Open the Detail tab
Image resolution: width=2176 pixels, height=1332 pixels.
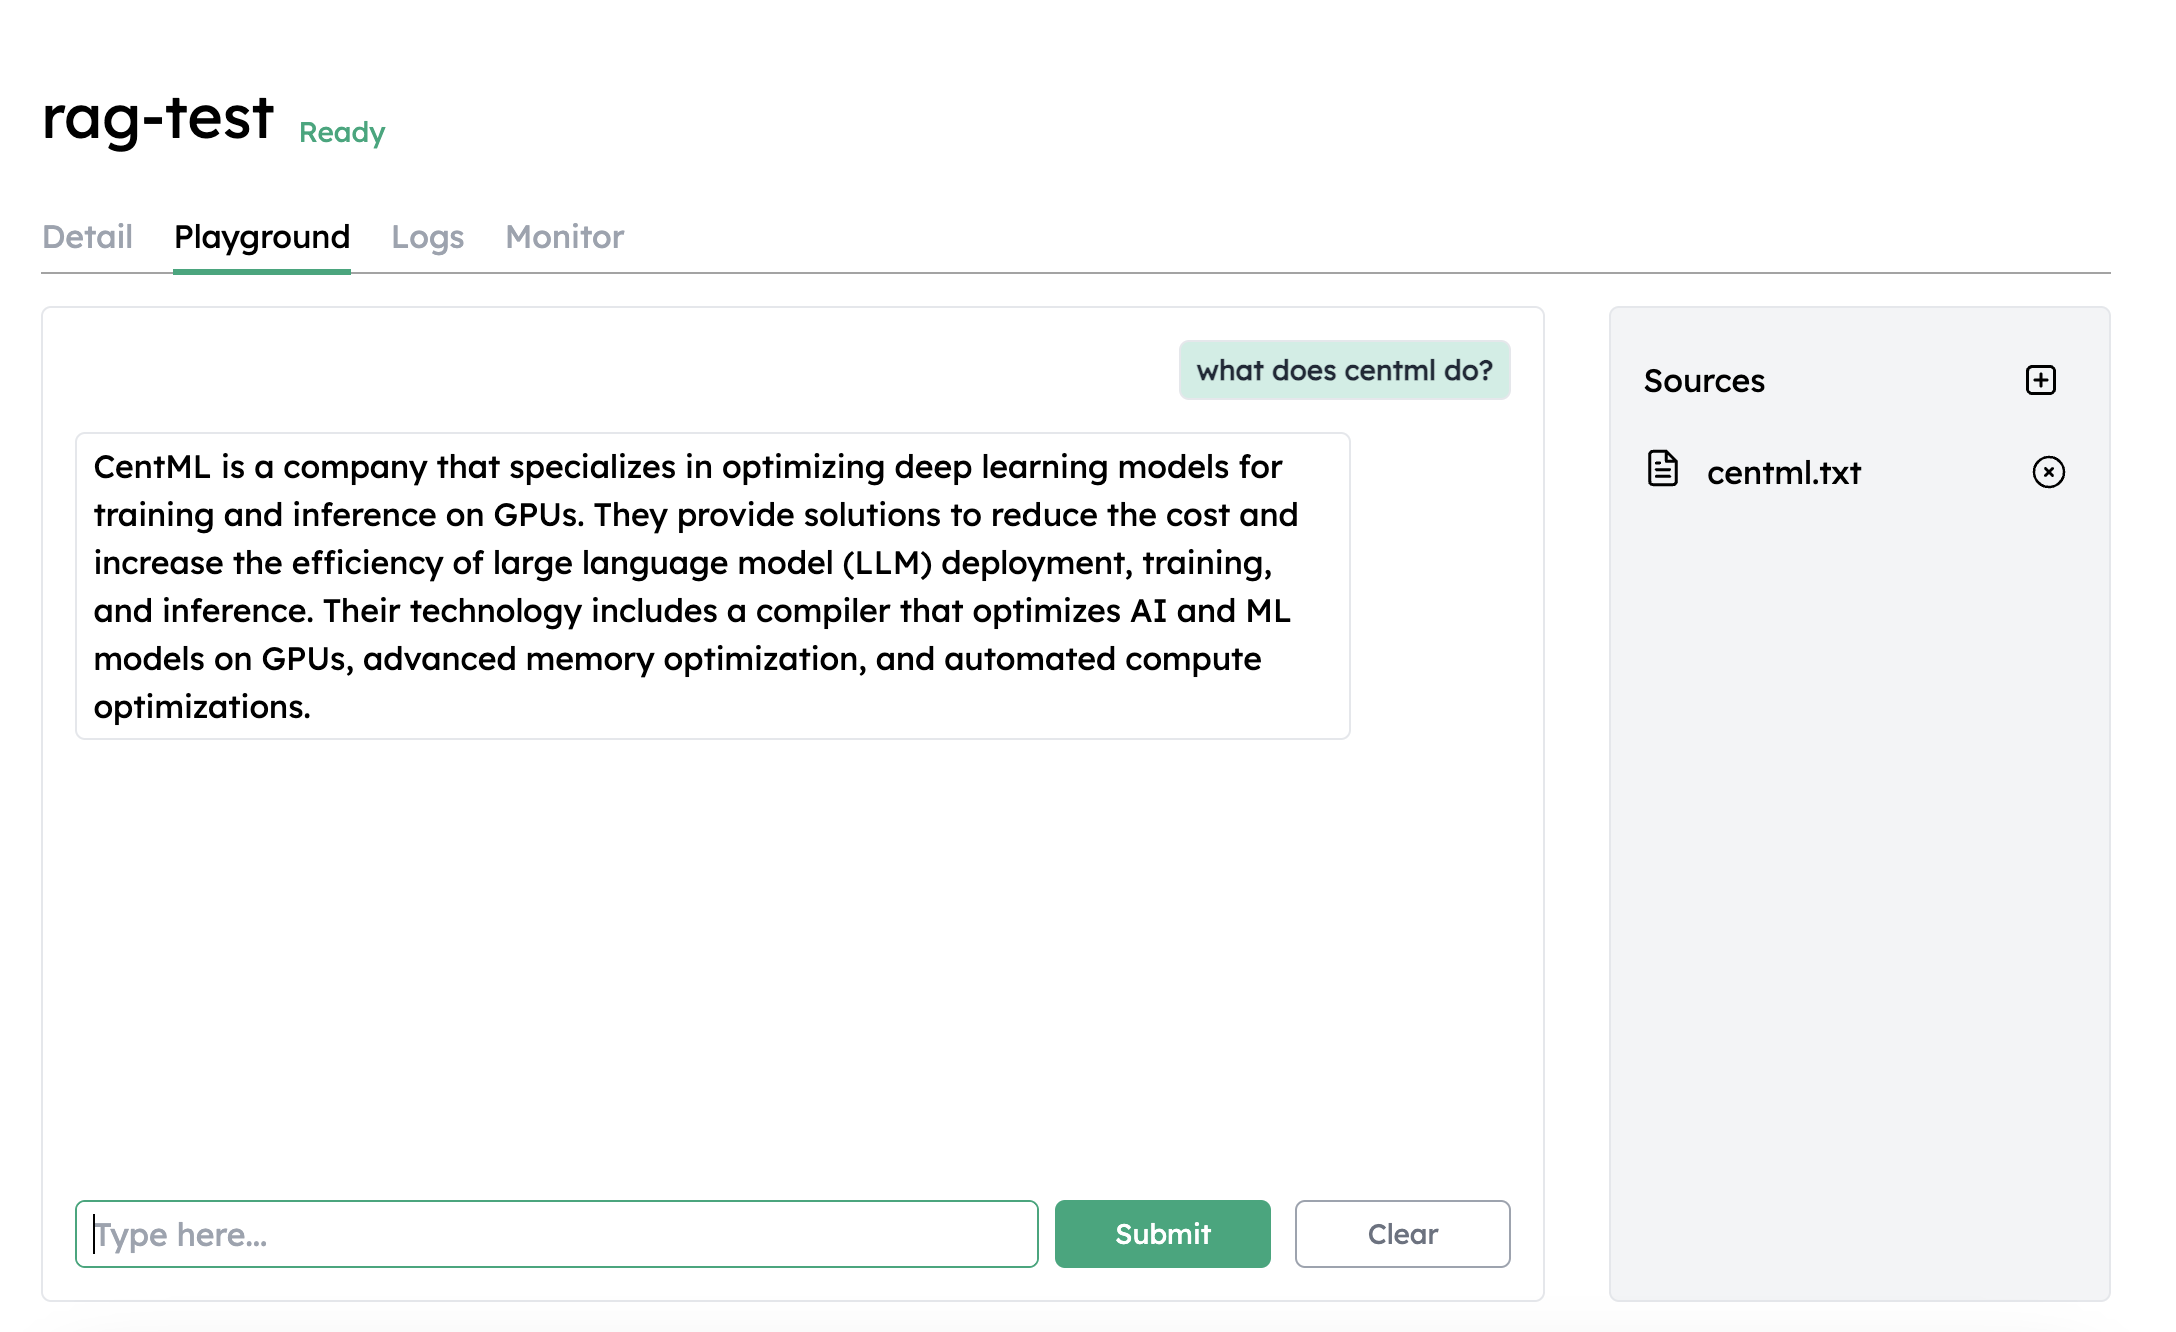click(87, 237)
